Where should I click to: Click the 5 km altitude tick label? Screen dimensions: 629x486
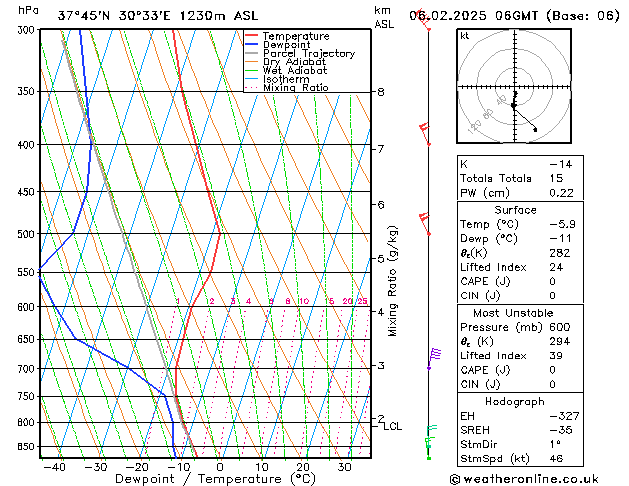[x=381, y=259]
